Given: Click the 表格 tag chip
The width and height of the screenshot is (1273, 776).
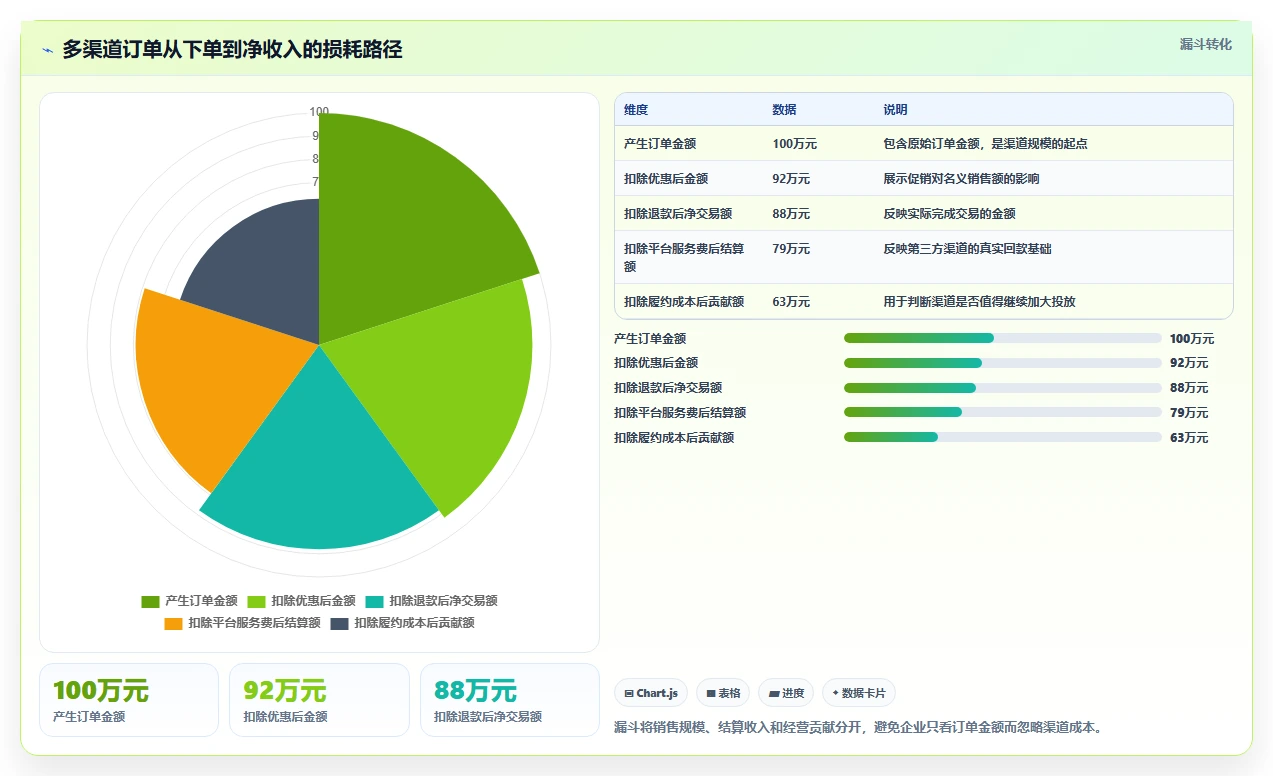Looking at the screenshot, I should click(x=723, y=693).
